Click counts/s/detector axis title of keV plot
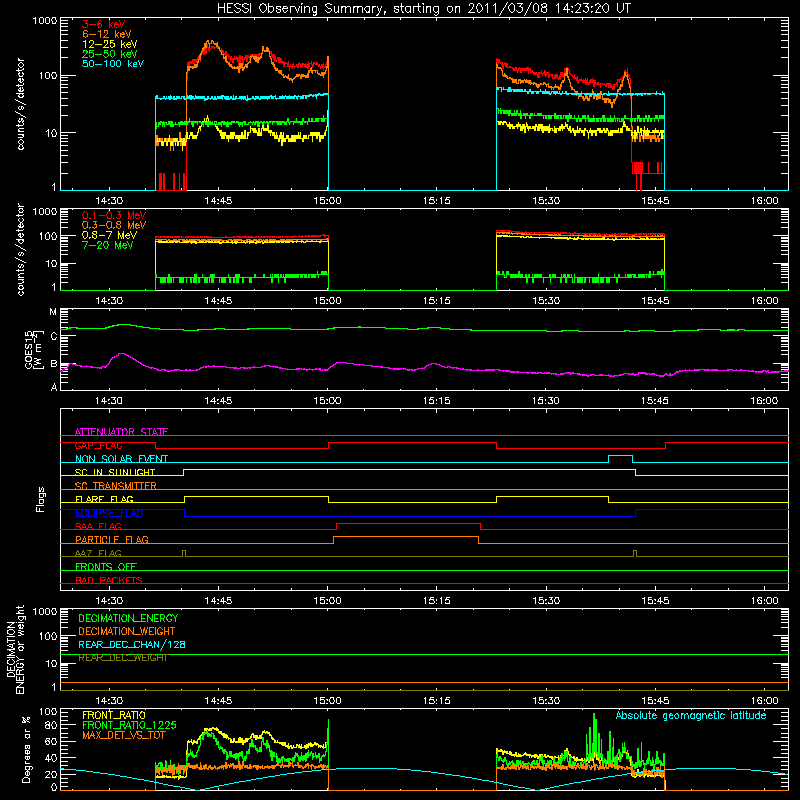Image resolution: width=800 pixels, height=800 pixels. pos(20,104)
